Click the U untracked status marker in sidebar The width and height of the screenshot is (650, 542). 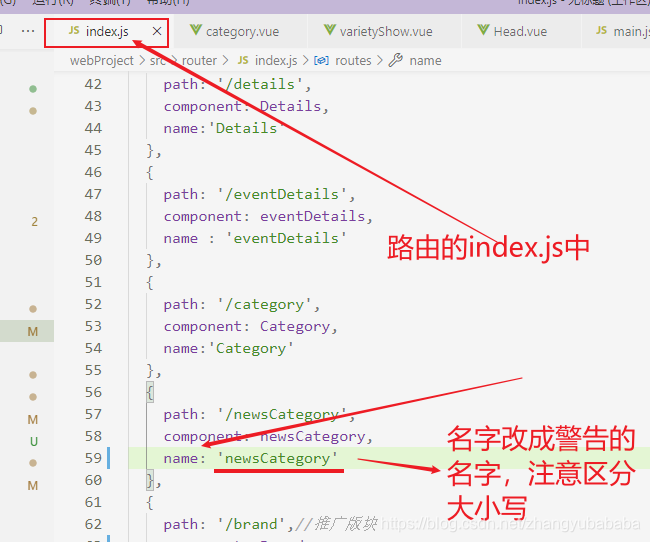34,442
